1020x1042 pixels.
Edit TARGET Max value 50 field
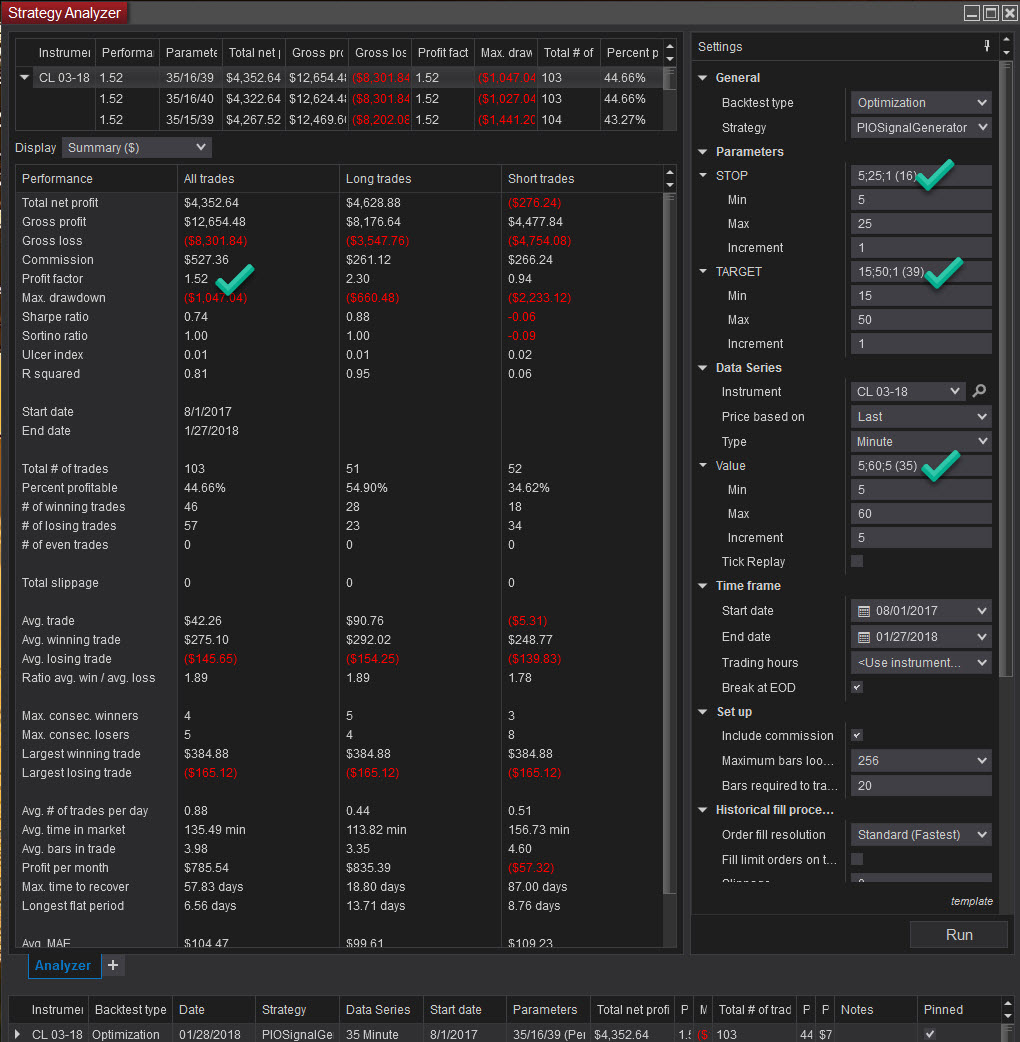click(x=921, y=320)
